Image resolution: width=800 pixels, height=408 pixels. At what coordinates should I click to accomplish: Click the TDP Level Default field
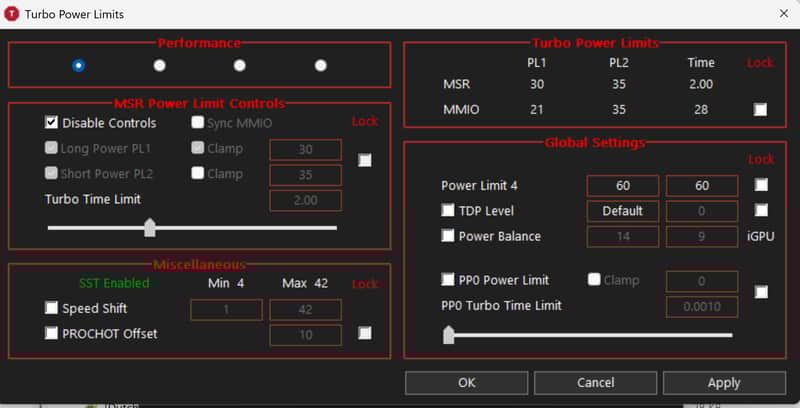point(623,211)
